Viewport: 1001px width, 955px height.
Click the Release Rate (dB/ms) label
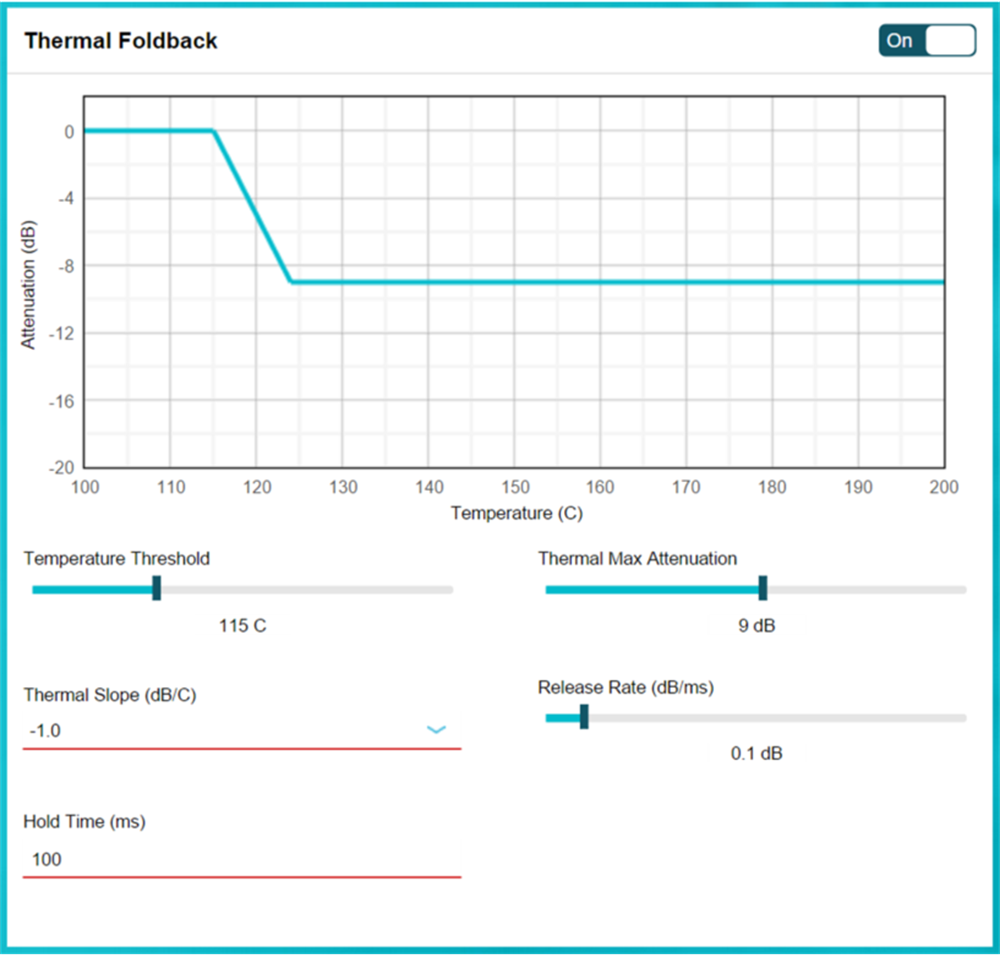(626, 688)
